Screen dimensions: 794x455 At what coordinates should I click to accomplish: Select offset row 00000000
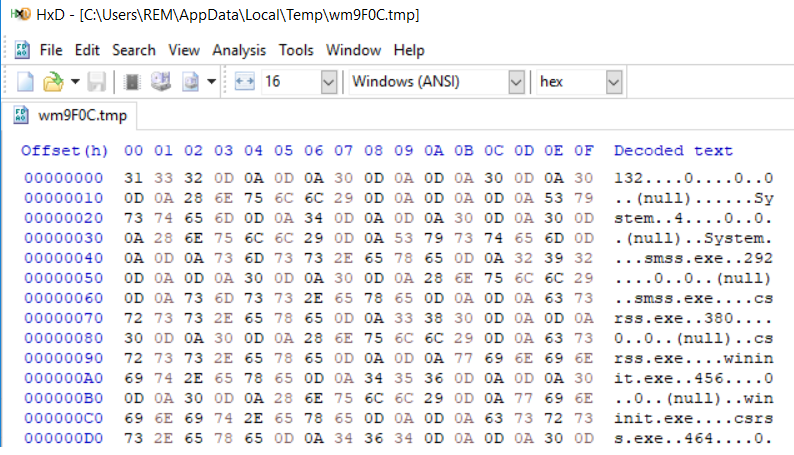click(64, 178)
